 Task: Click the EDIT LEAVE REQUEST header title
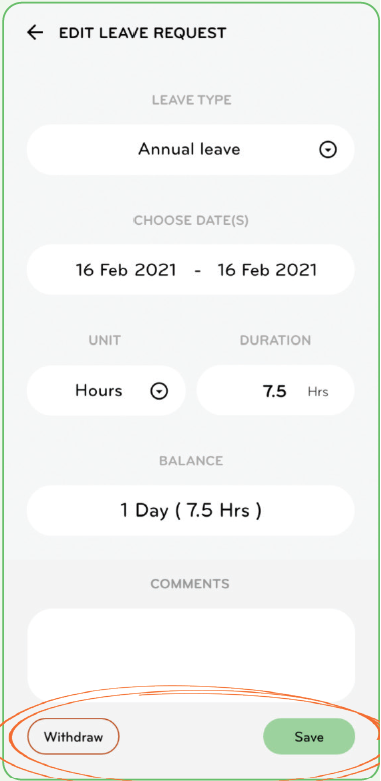pos(142,33)
